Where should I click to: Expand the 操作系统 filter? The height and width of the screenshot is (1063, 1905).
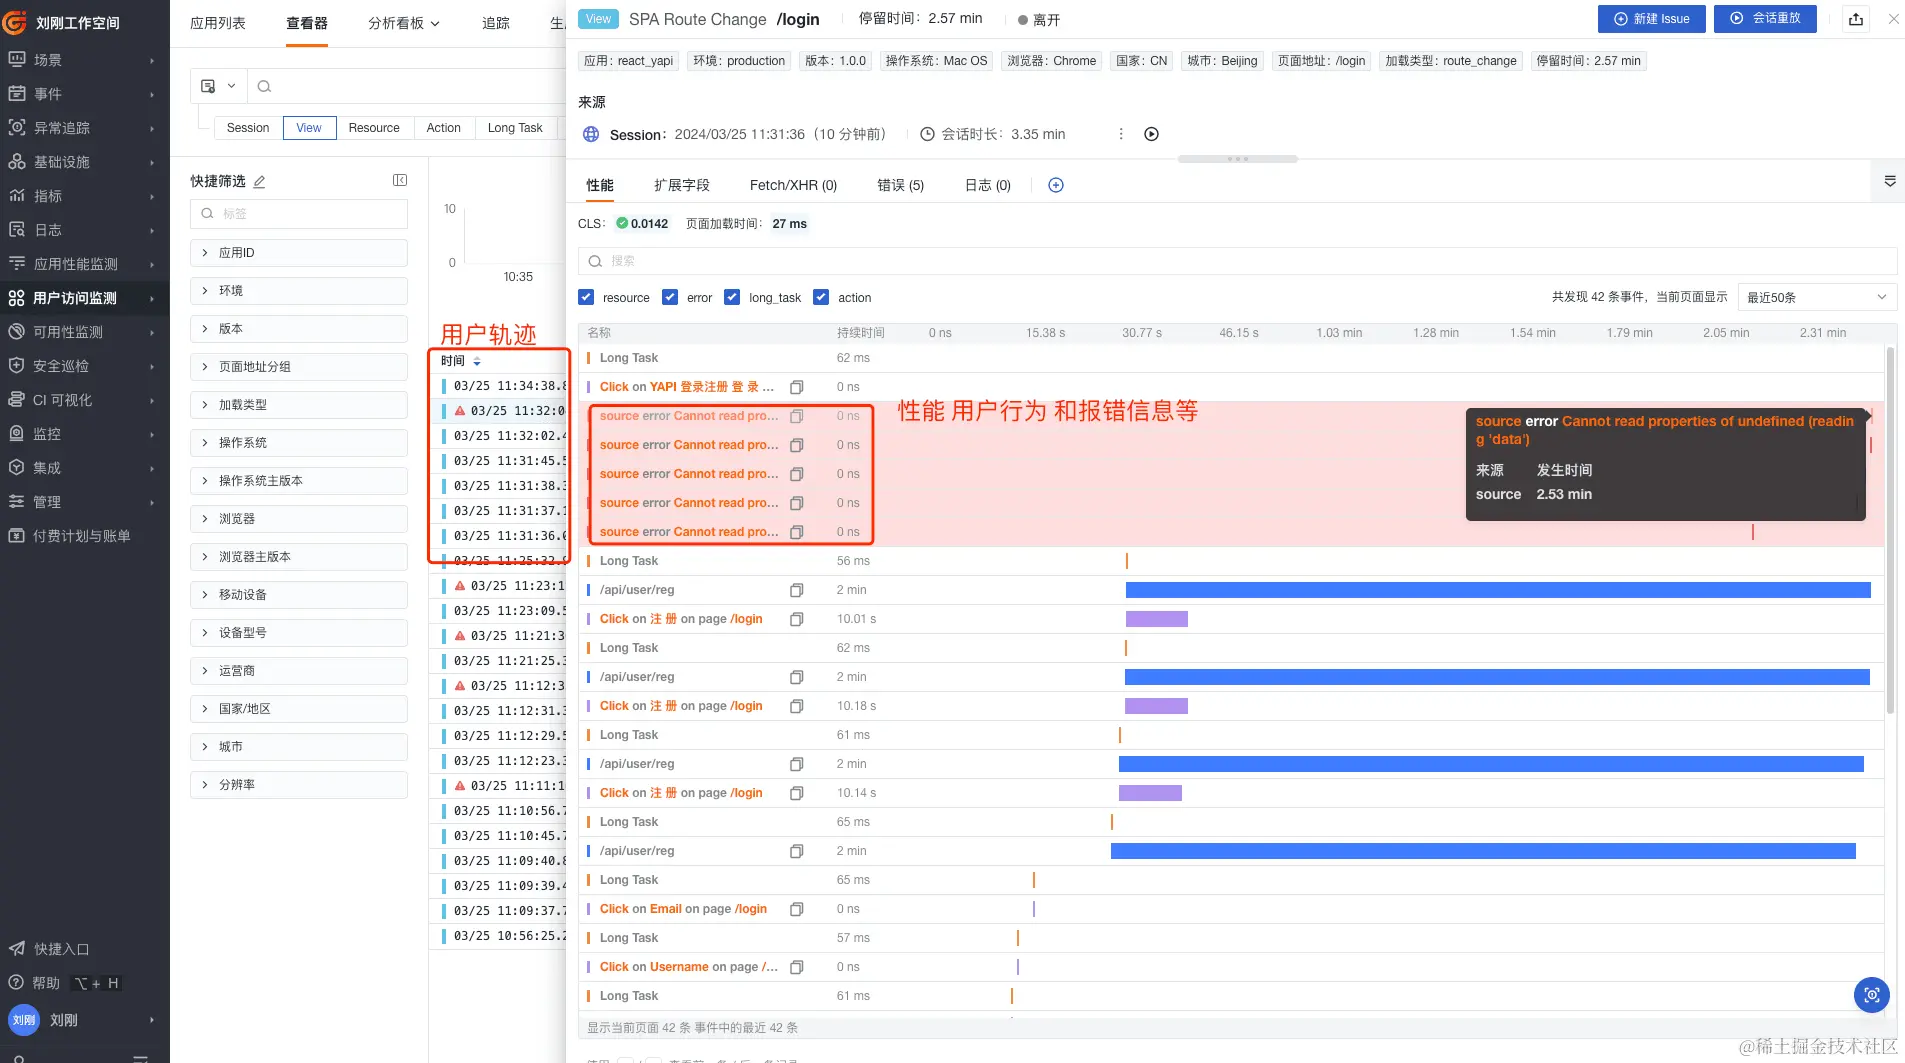(299, 443)
